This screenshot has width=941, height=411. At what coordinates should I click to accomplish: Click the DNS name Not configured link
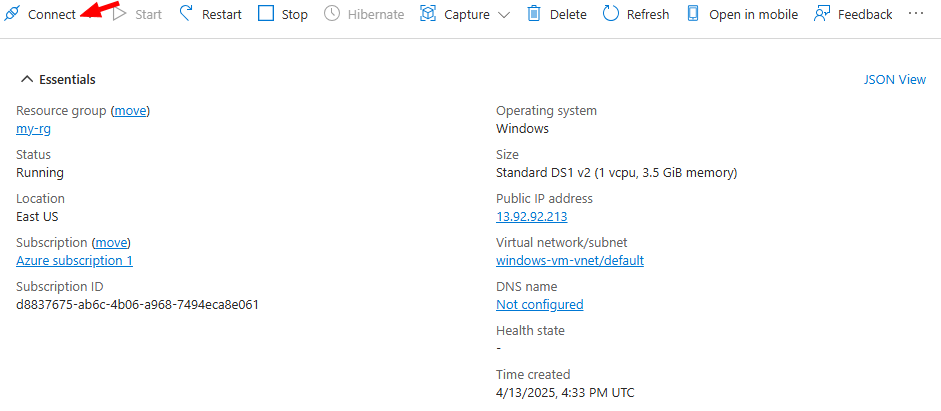click(540, 305)
